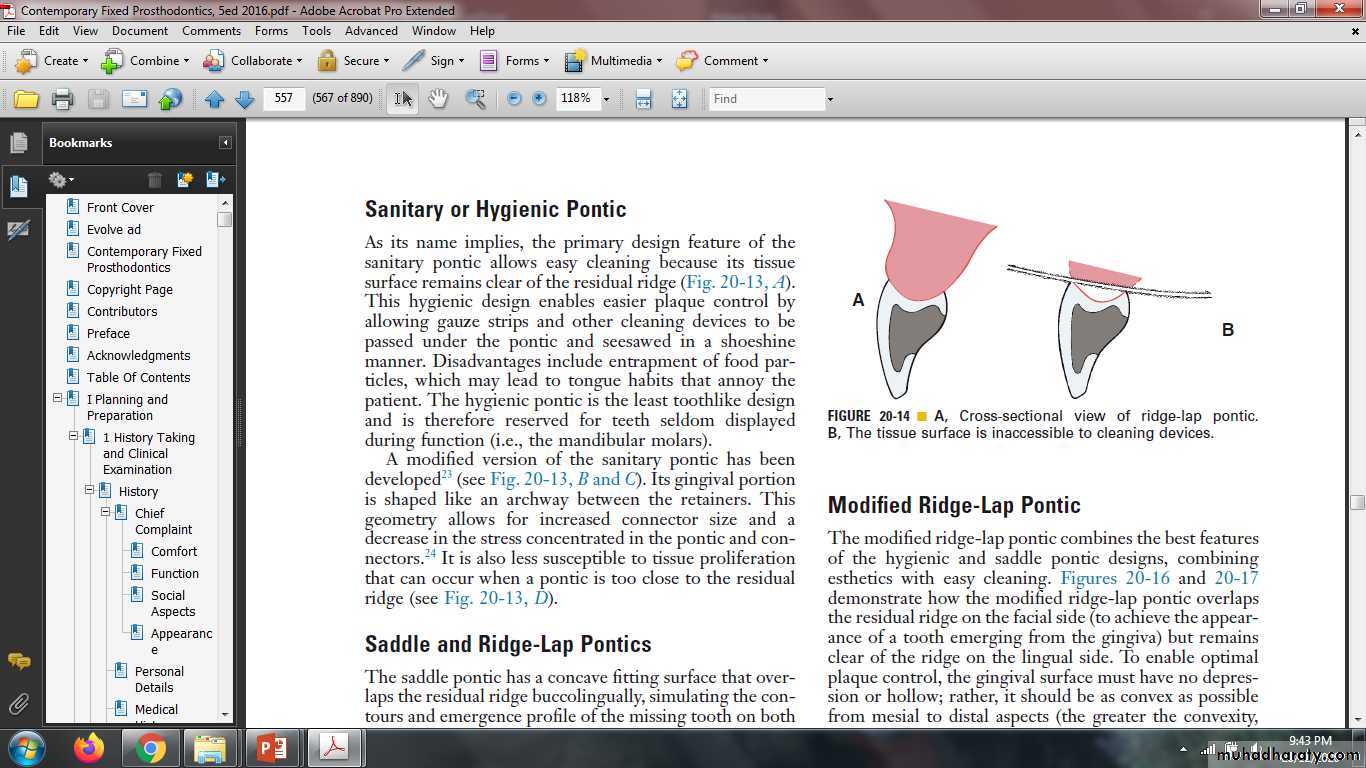Click the Marquee Zoom tool
This screenshot has height=768, width=1366.
tap(476, 99)
